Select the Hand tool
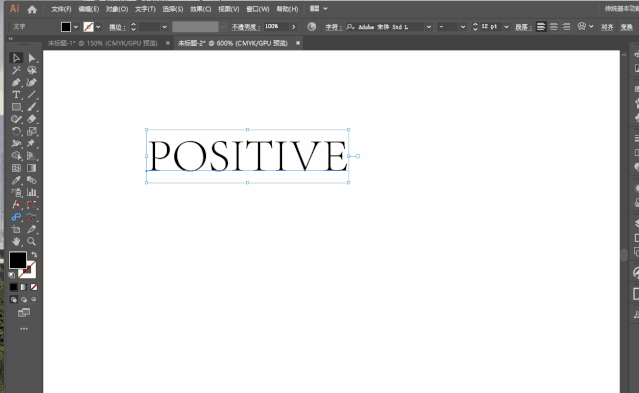The height and width of the screenshot is (393, 639). click(16, 241)
